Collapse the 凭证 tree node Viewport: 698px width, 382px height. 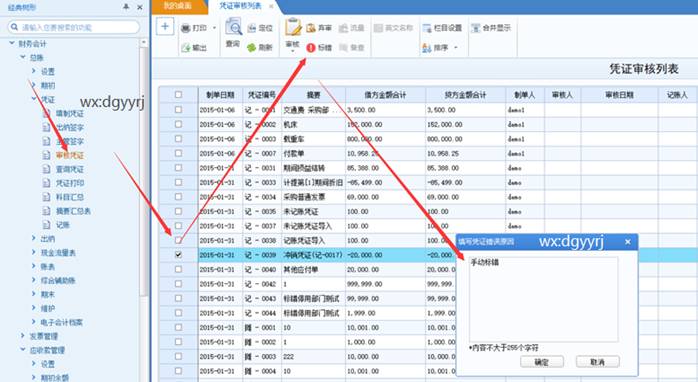click(x=34, y=99)
